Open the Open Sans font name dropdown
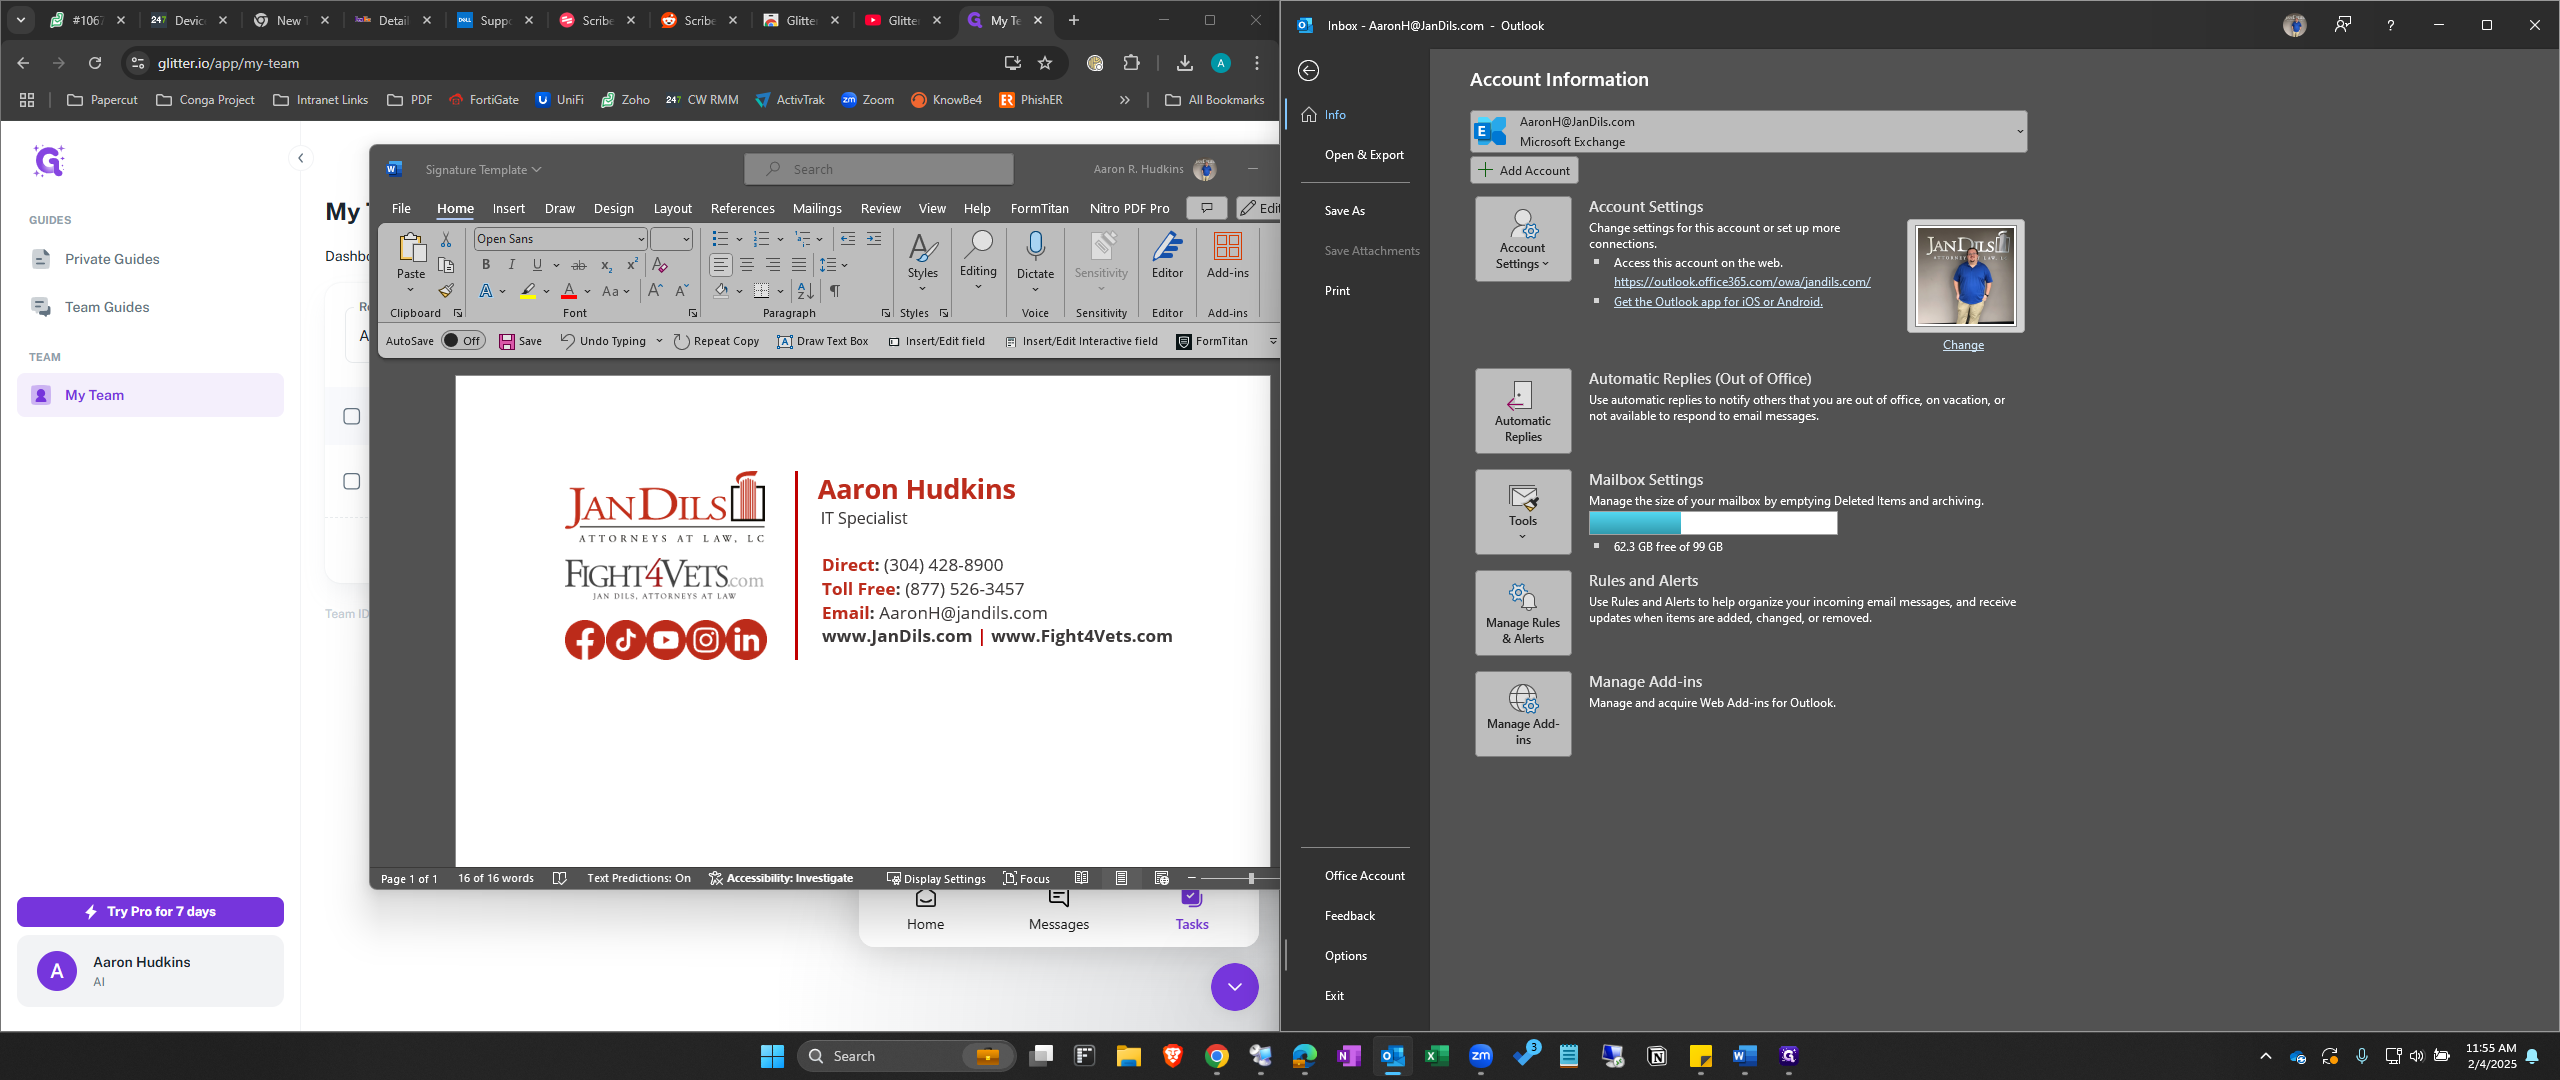 click(641, 239)
